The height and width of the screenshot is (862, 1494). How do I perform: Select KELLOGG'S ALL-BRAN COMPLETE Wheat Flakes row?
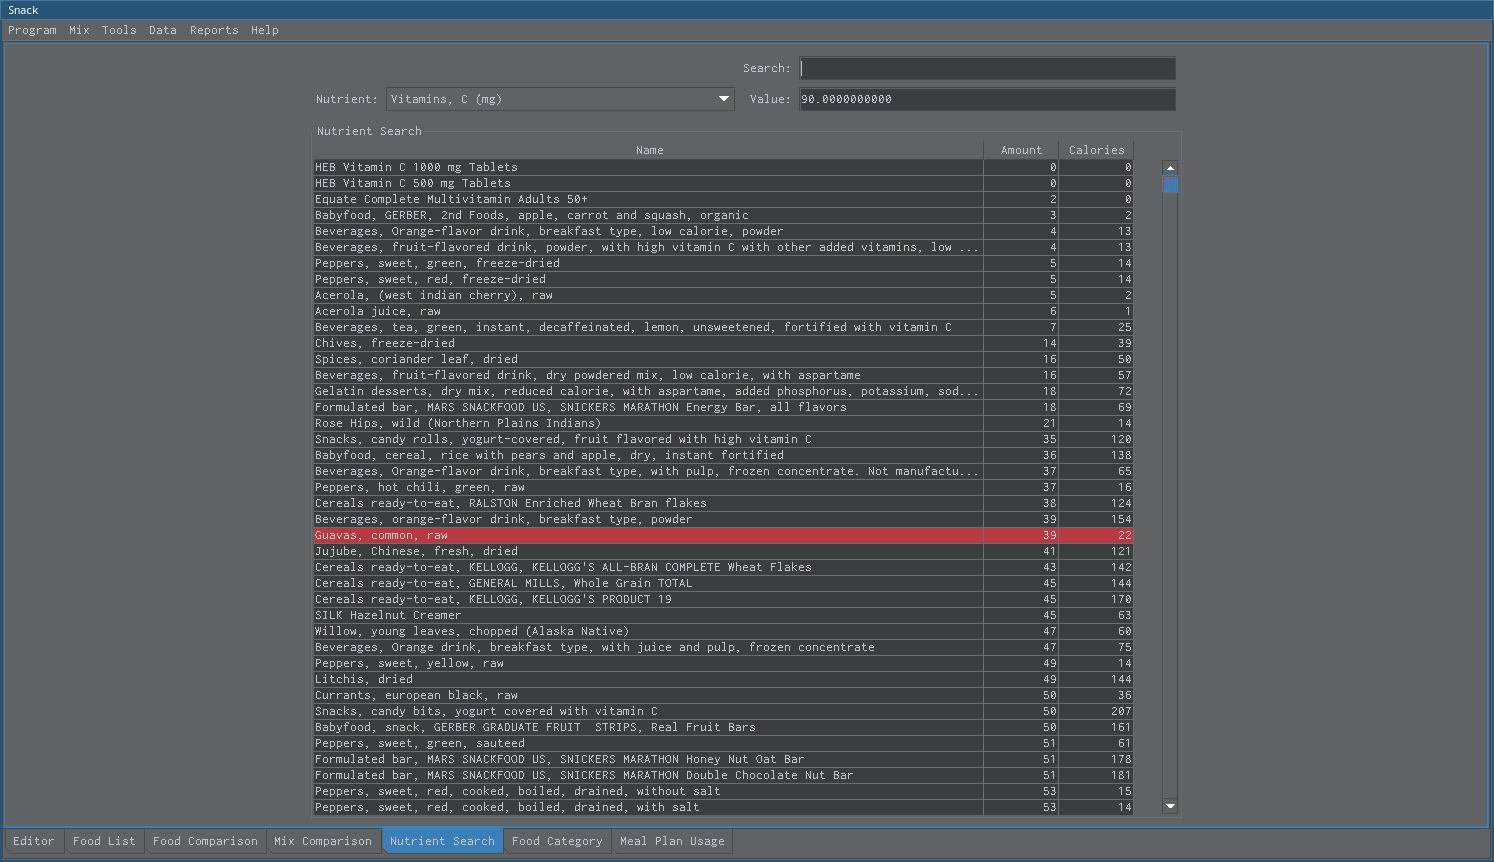(723, 567)
